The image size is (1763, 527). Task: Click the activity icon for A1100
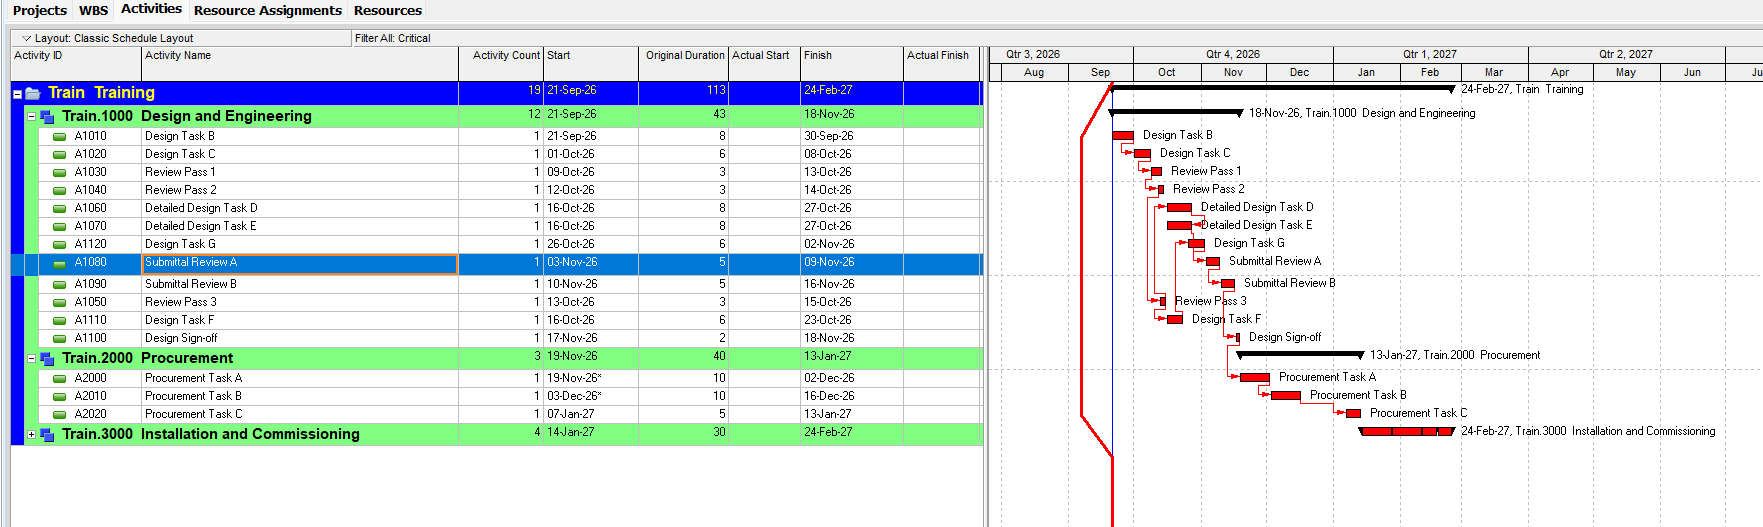[x=59, y=339]
